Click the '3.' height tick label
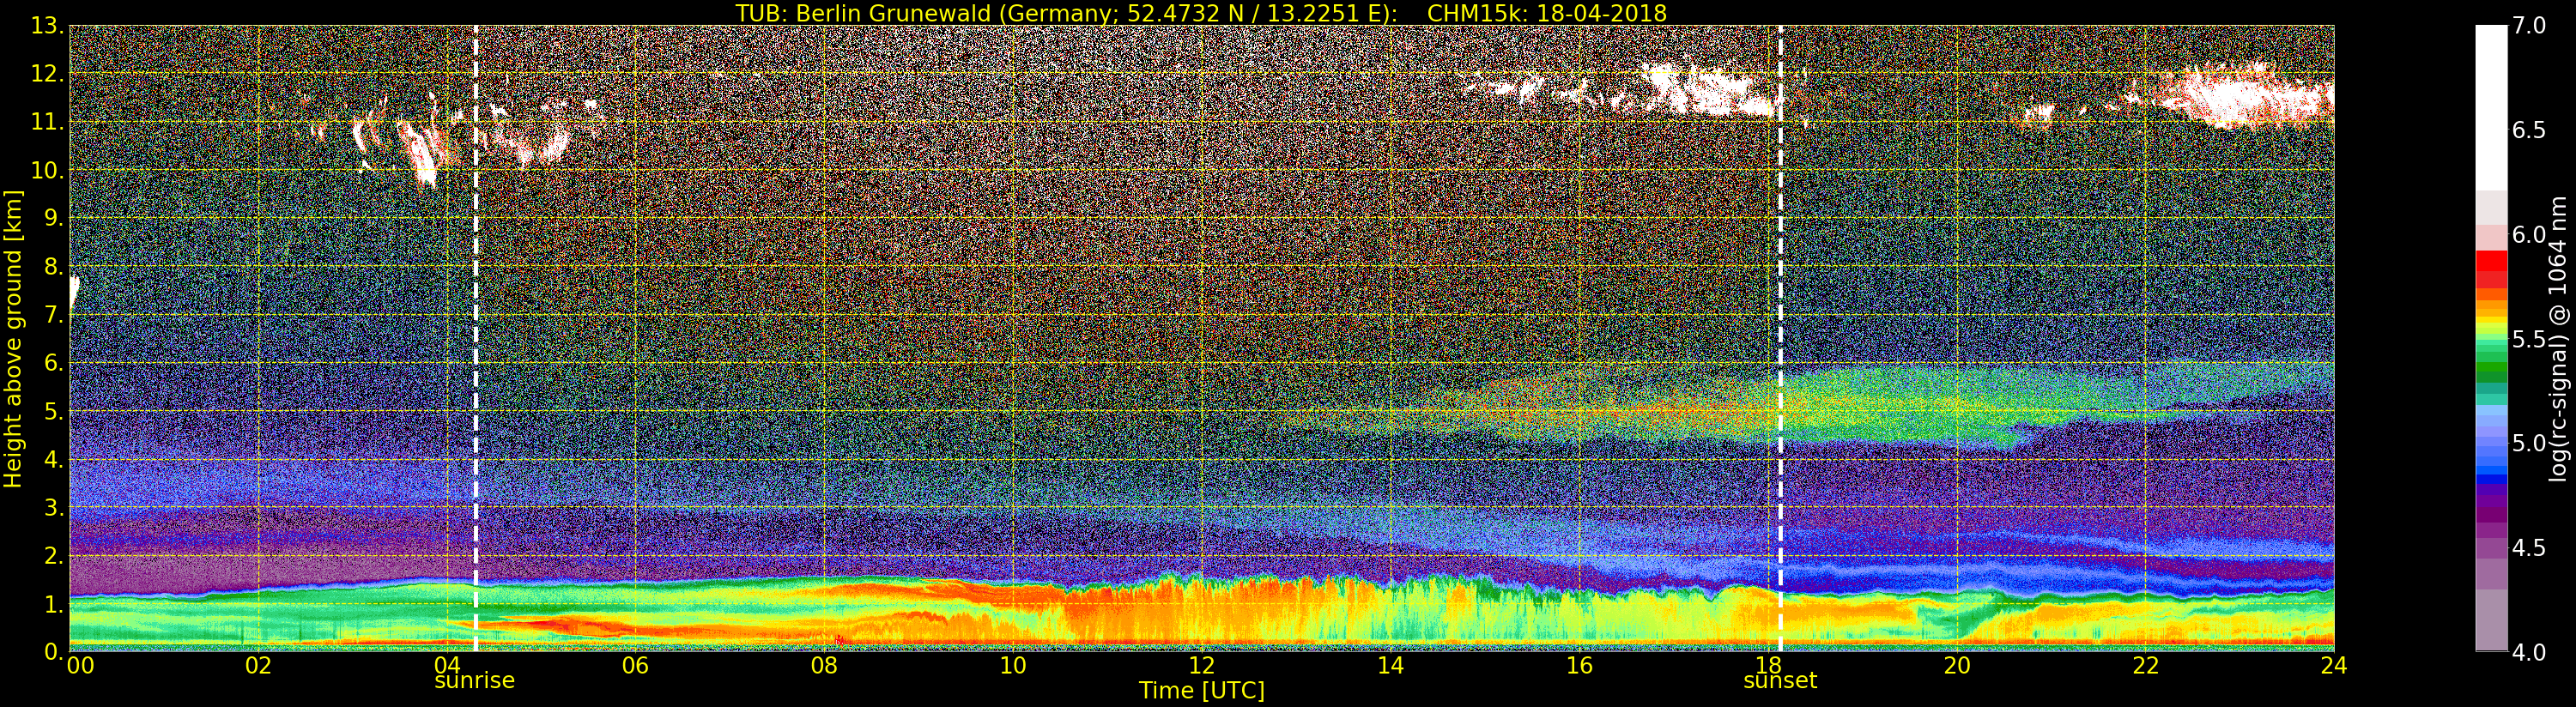This screenshot has width=2576, height=707. (x=52, y=507)
